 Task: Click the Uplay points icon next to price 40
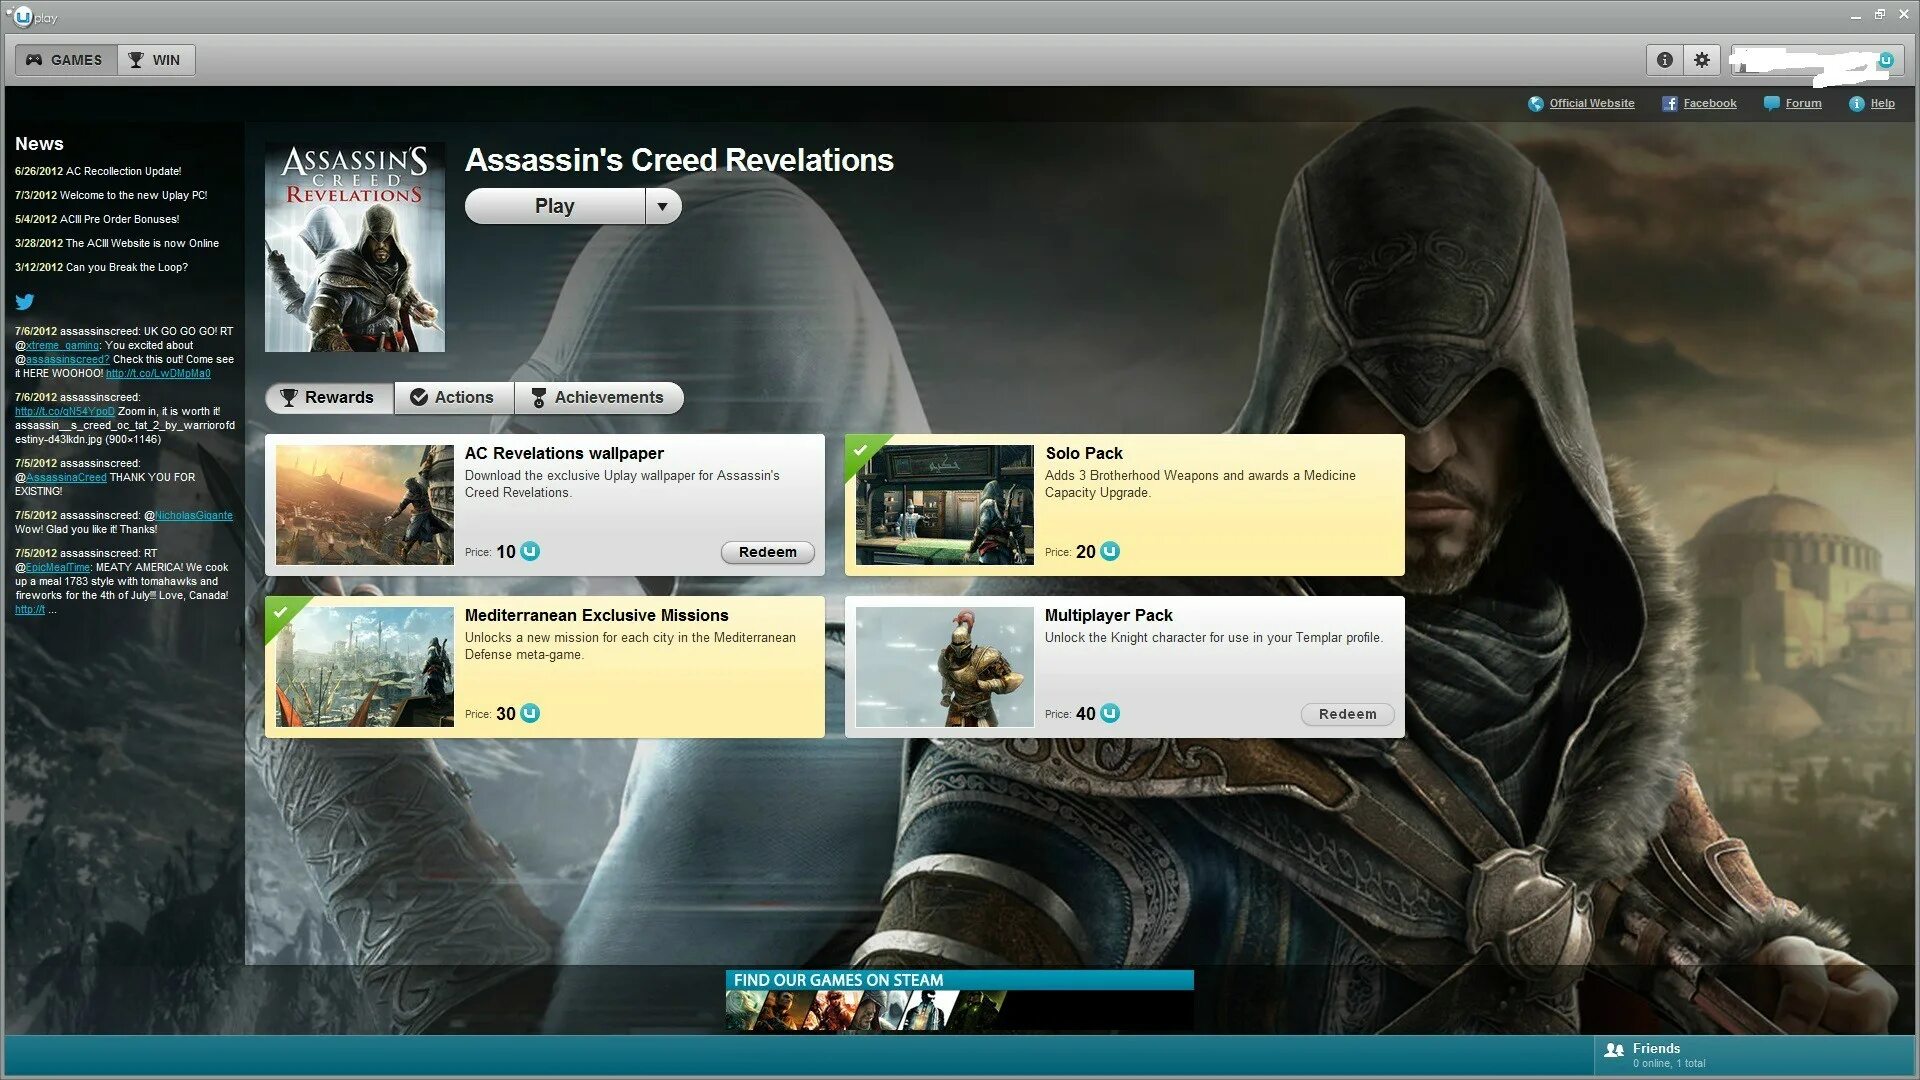1110,713
